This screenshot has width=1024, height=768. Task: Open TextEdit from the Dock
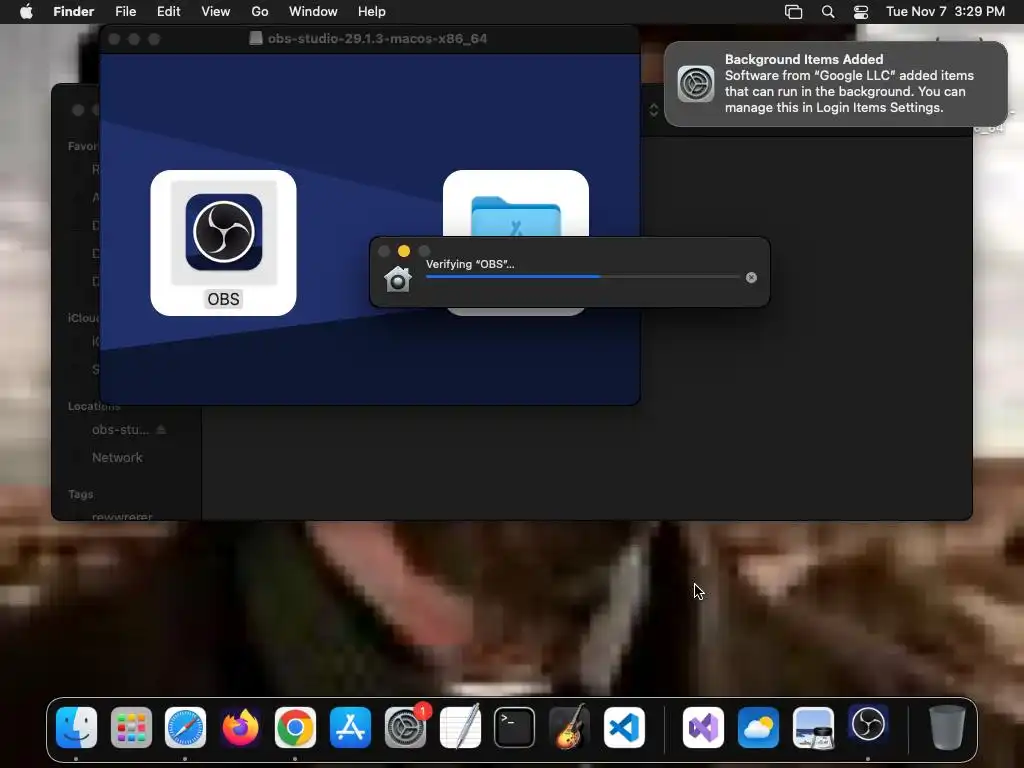coord(460,728)
